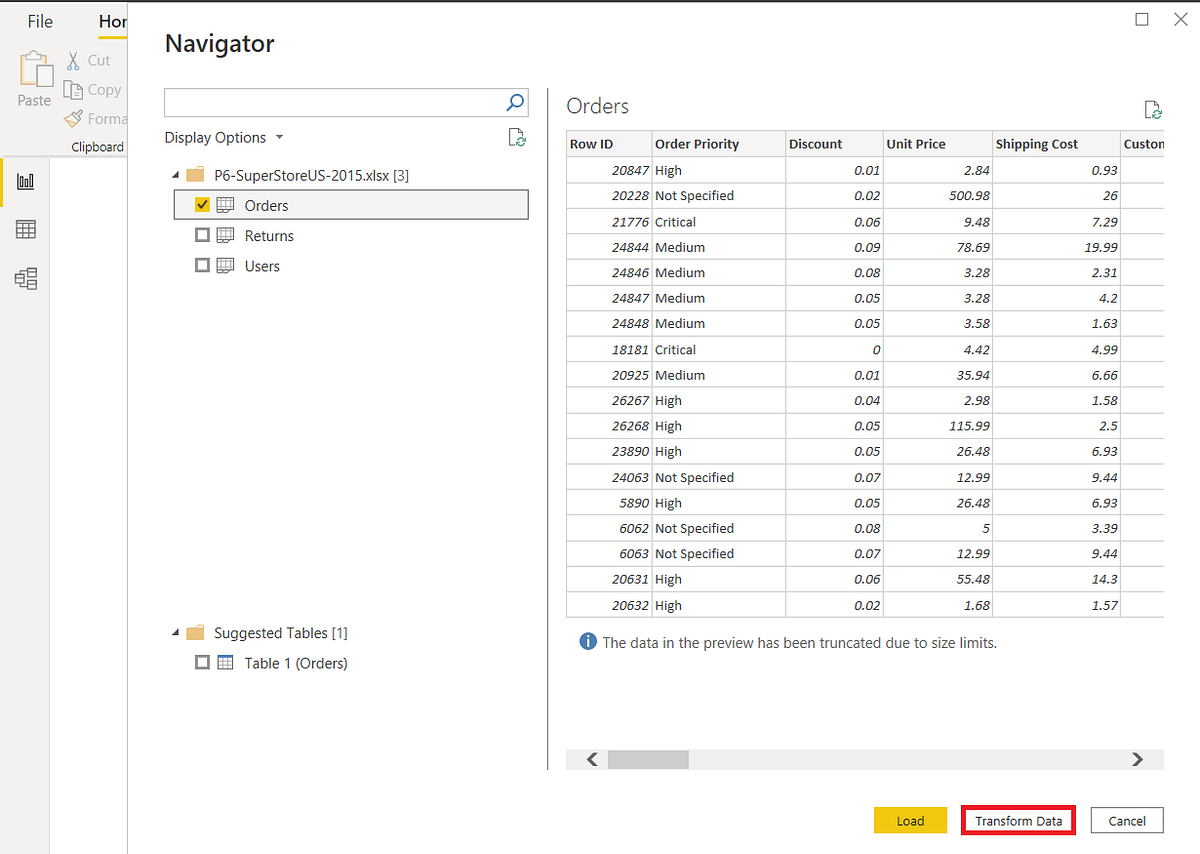Check the Returns table checkbox
The width and height of the screenshot is (1200, 854).
[202, 235]
